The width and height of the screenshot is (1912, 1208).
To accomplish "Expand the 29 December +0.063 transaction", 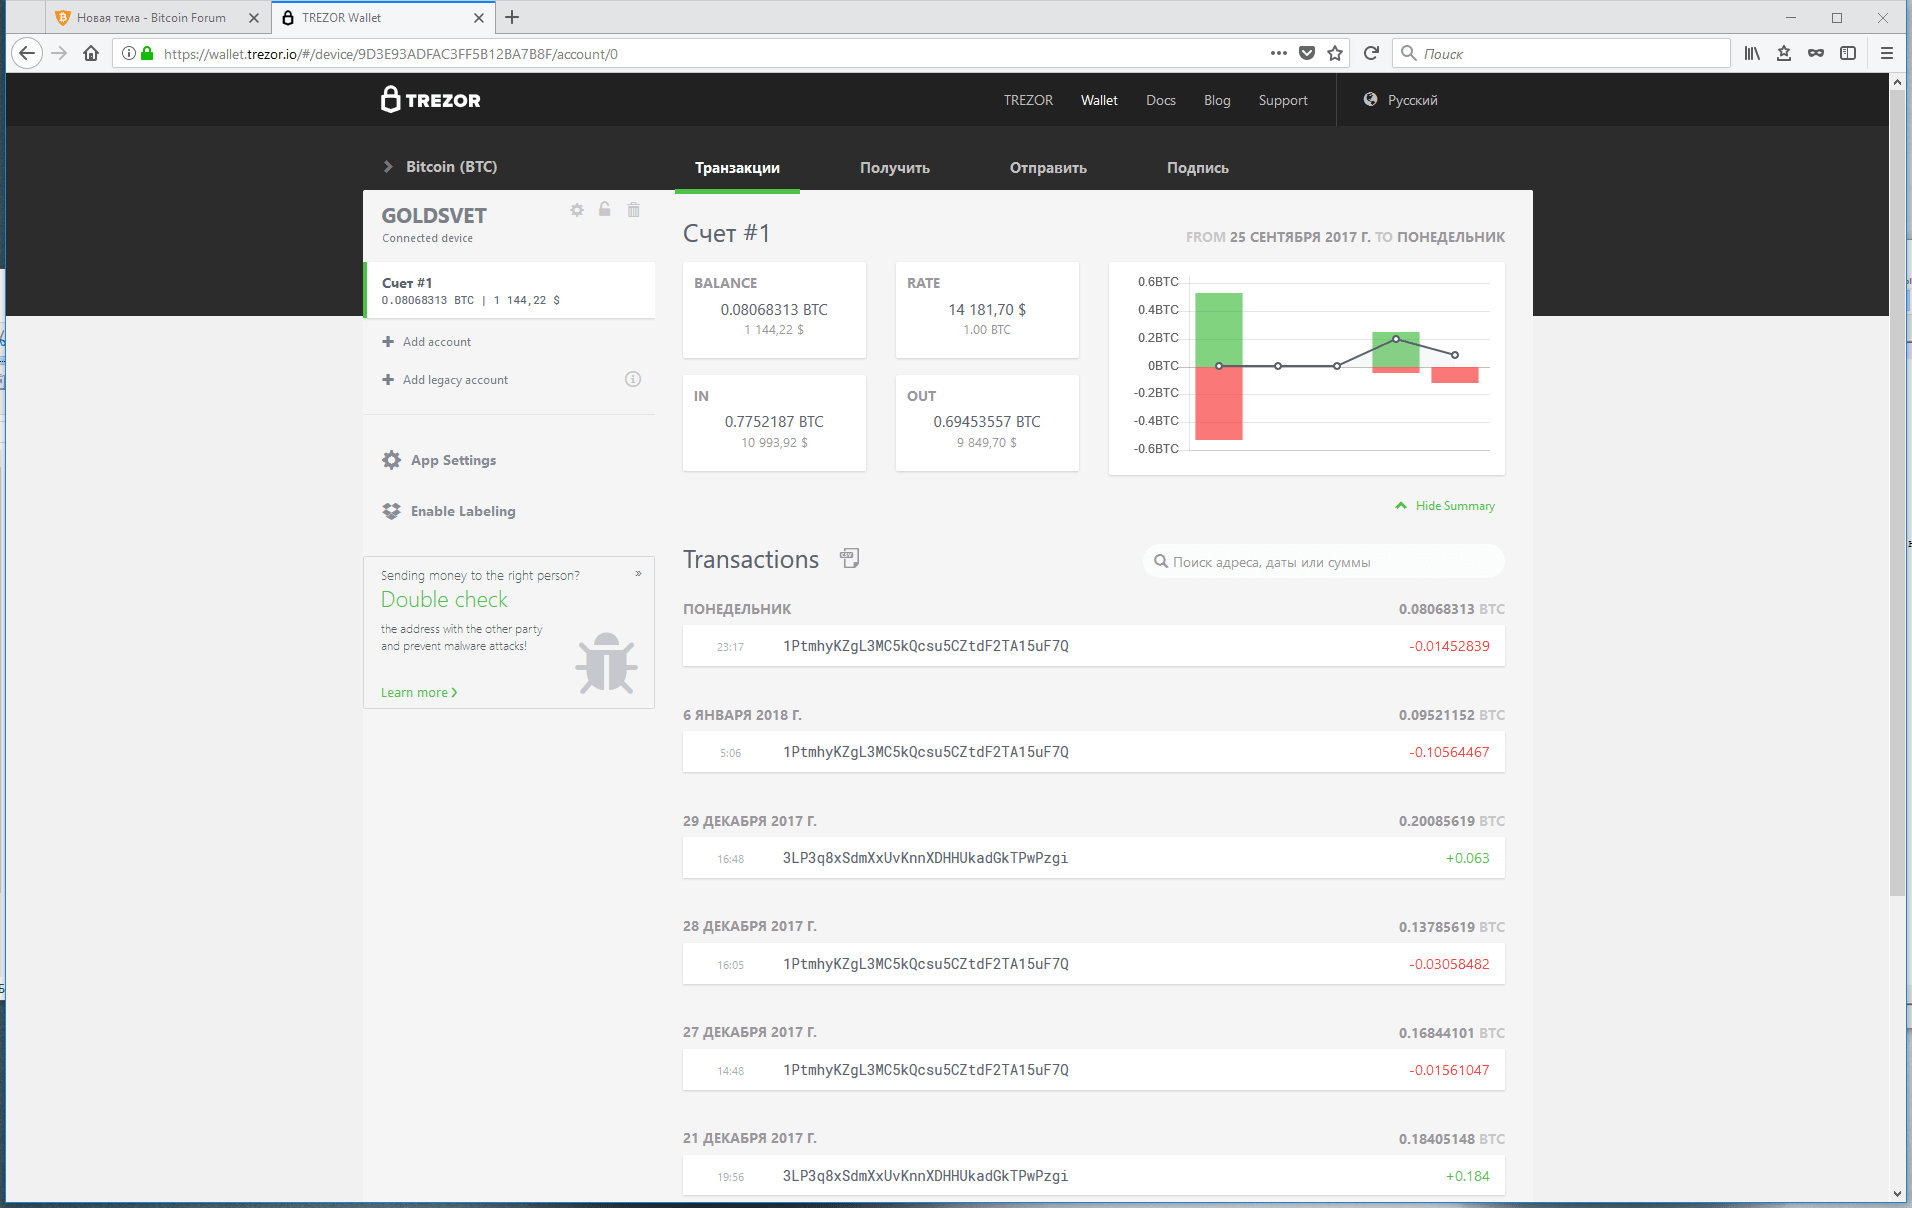I will 1094,858.
